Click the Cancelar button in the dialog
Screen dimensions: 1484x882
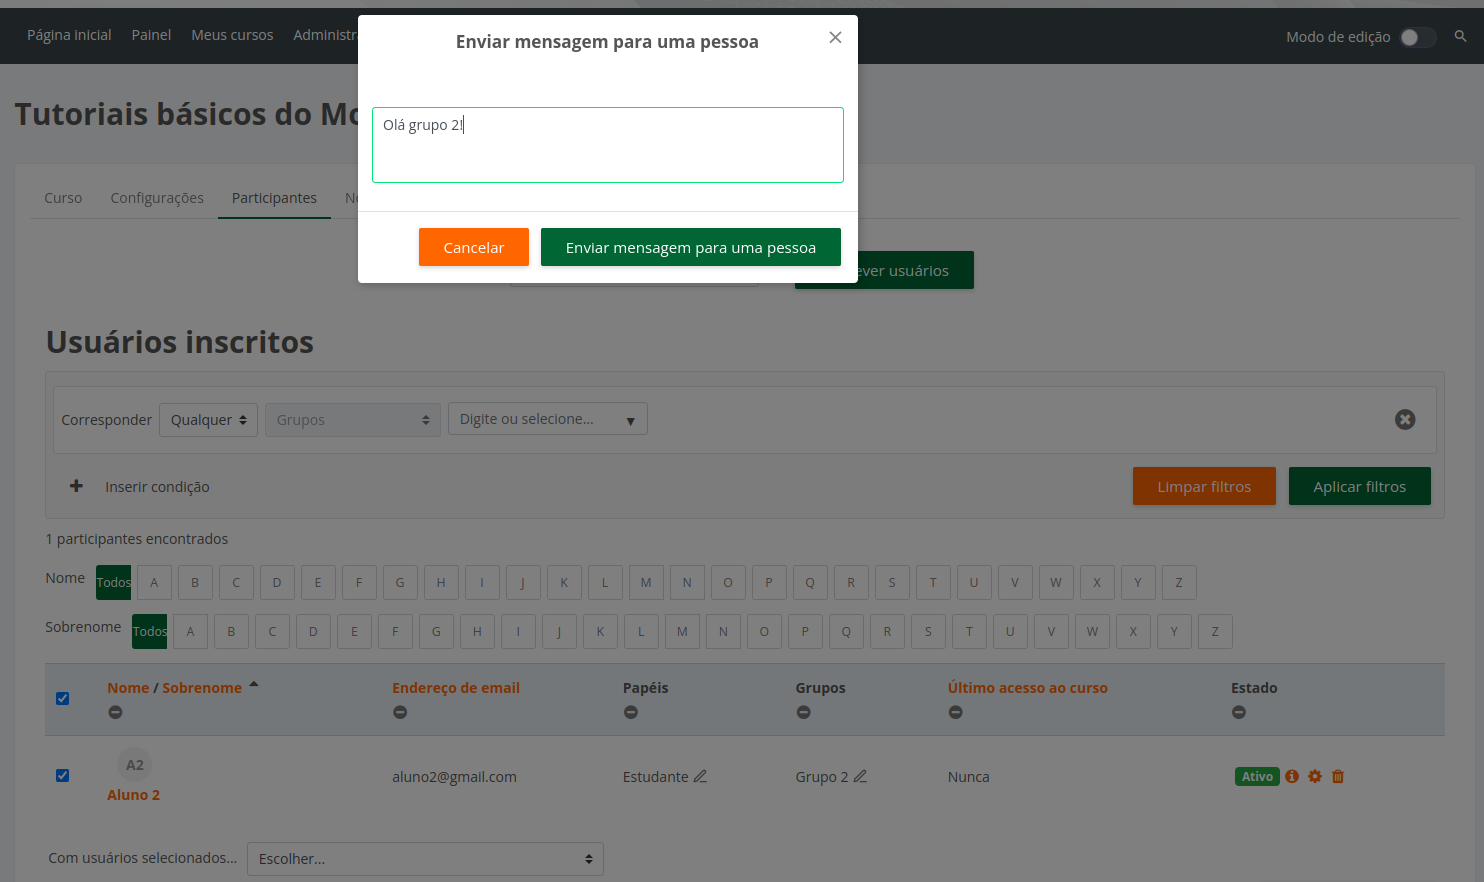click(473, 247)
